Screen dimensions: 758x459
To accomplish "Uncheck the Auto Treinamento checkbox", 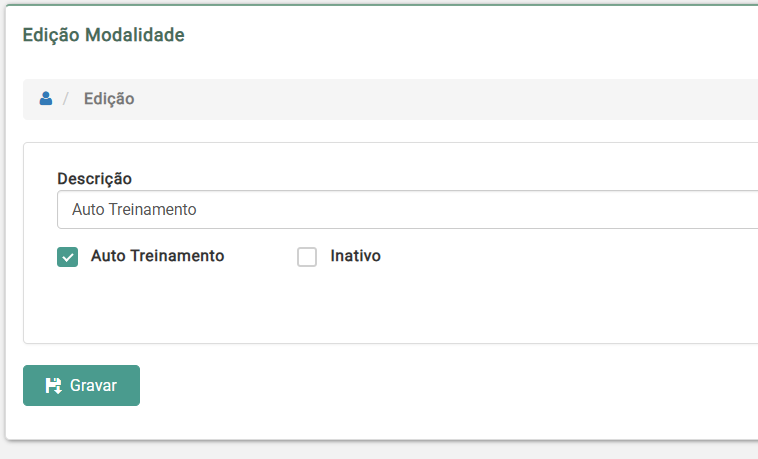I will [x=67, y=257].
